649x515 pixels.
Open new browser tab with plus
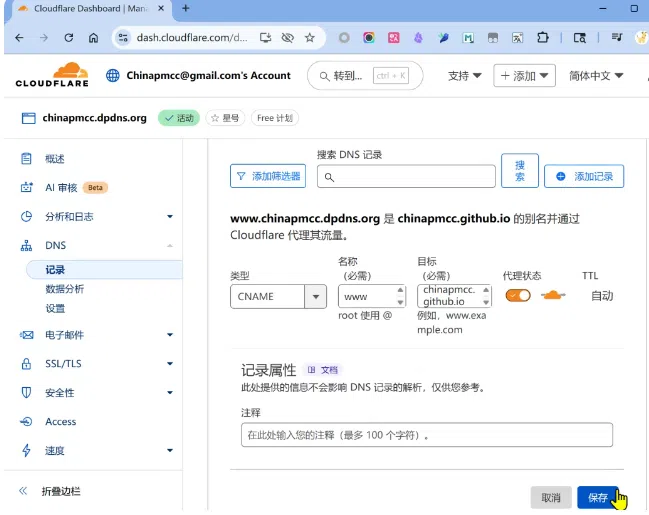coord(186,8)
